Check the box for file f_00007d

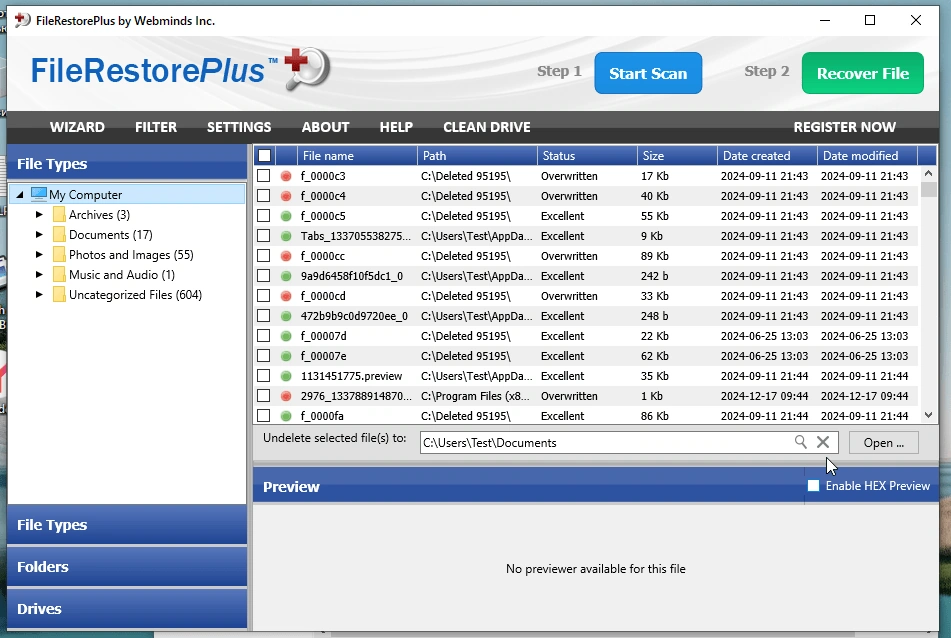pos(263,336)
